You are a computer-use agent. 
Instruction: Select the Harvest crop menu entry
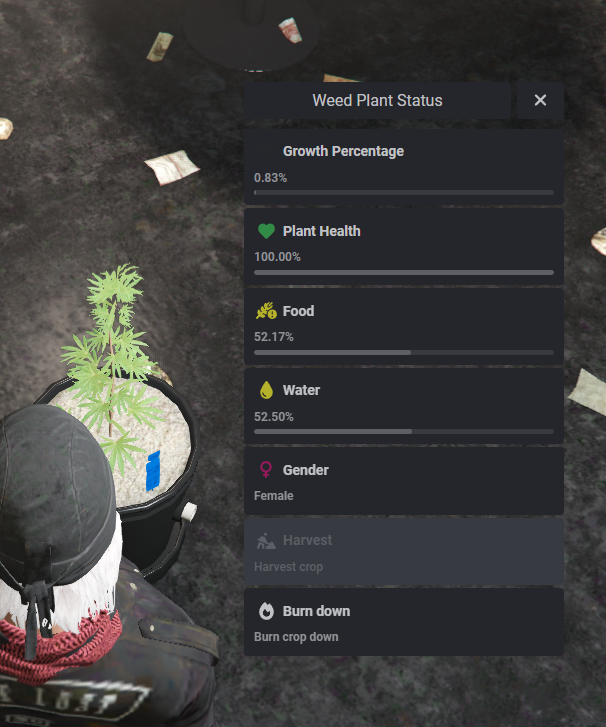click(404, 551)
